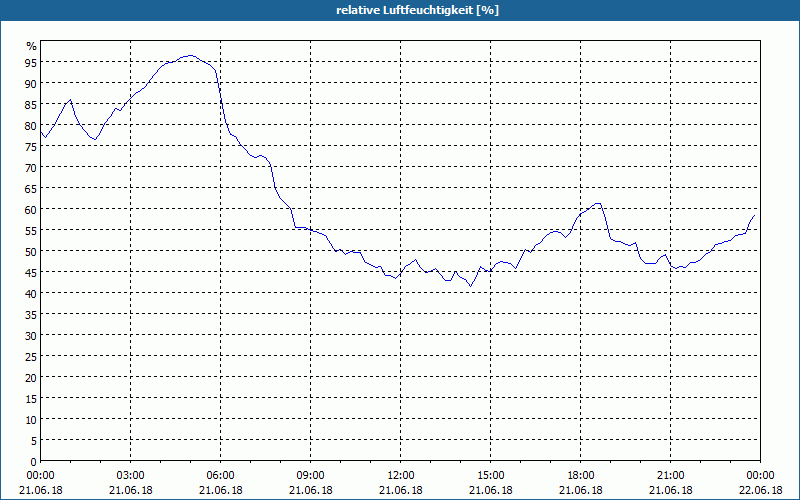This screenshot has height=500, width=800.
Task: Click the 06:00 time label on x-axis
Action: tap(220, 475)
